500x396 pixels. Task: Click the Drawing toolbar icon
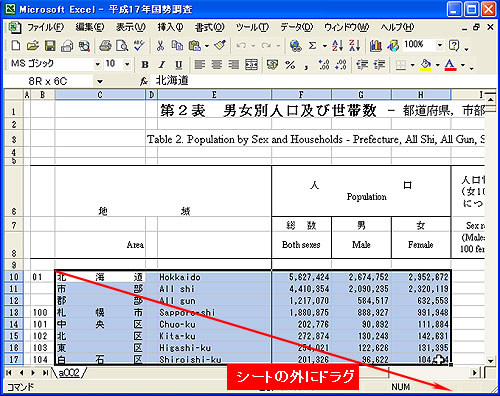point(393,45)
